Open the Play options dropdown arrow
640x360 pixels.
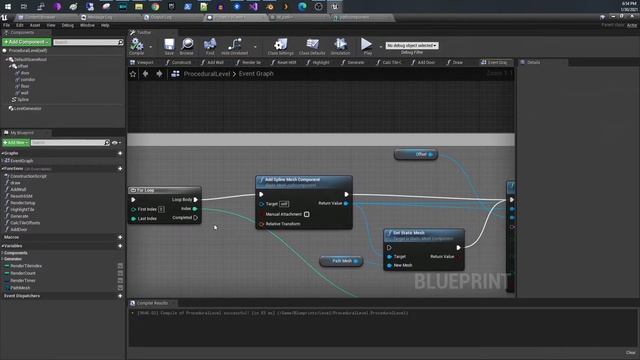[381, 47]
